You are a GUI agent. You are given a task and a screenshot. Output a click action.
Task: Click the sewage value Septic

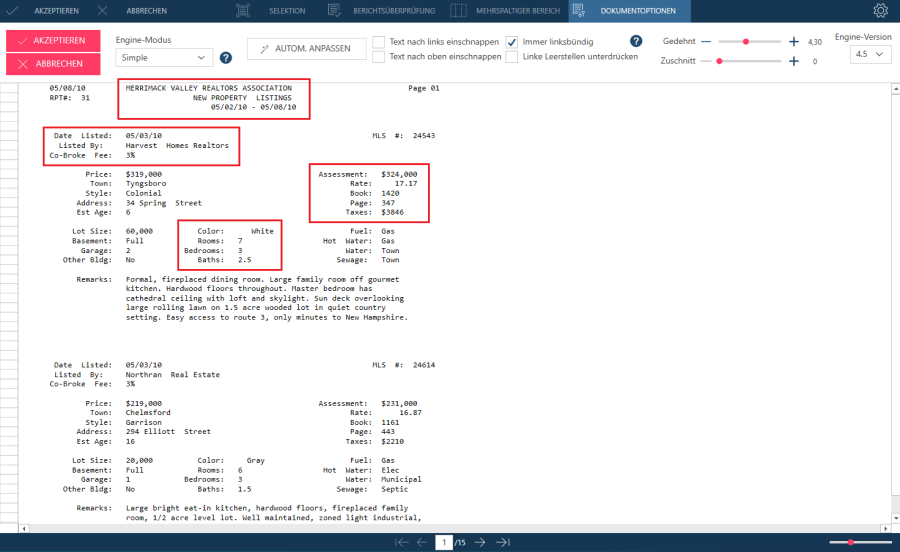[x=394, y=489]
